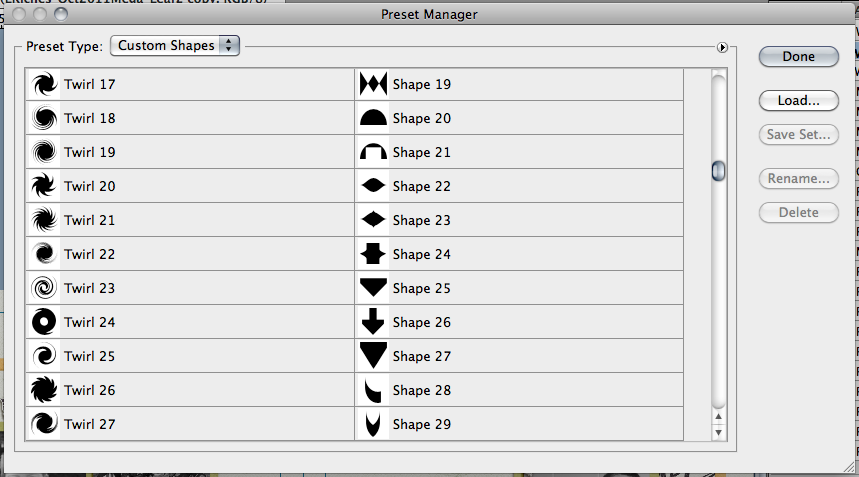The image size is (859, 477).
Task: Click the Done button
Action: tap(798, 56)
